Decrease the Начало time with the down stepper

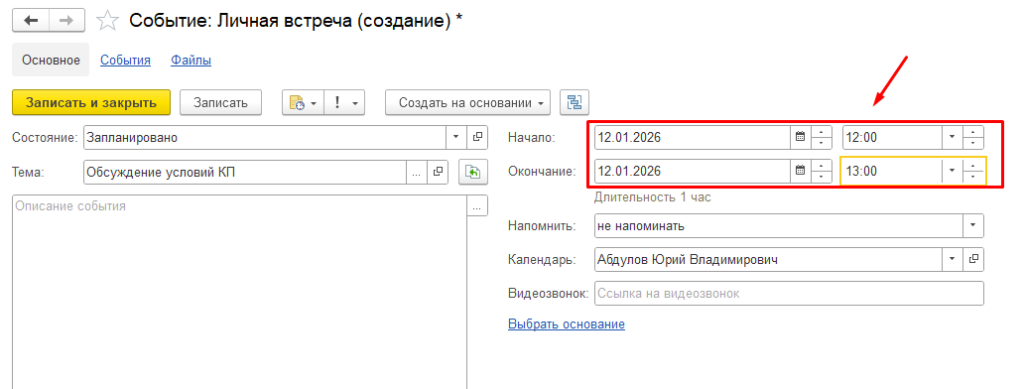tap(973, 143)
